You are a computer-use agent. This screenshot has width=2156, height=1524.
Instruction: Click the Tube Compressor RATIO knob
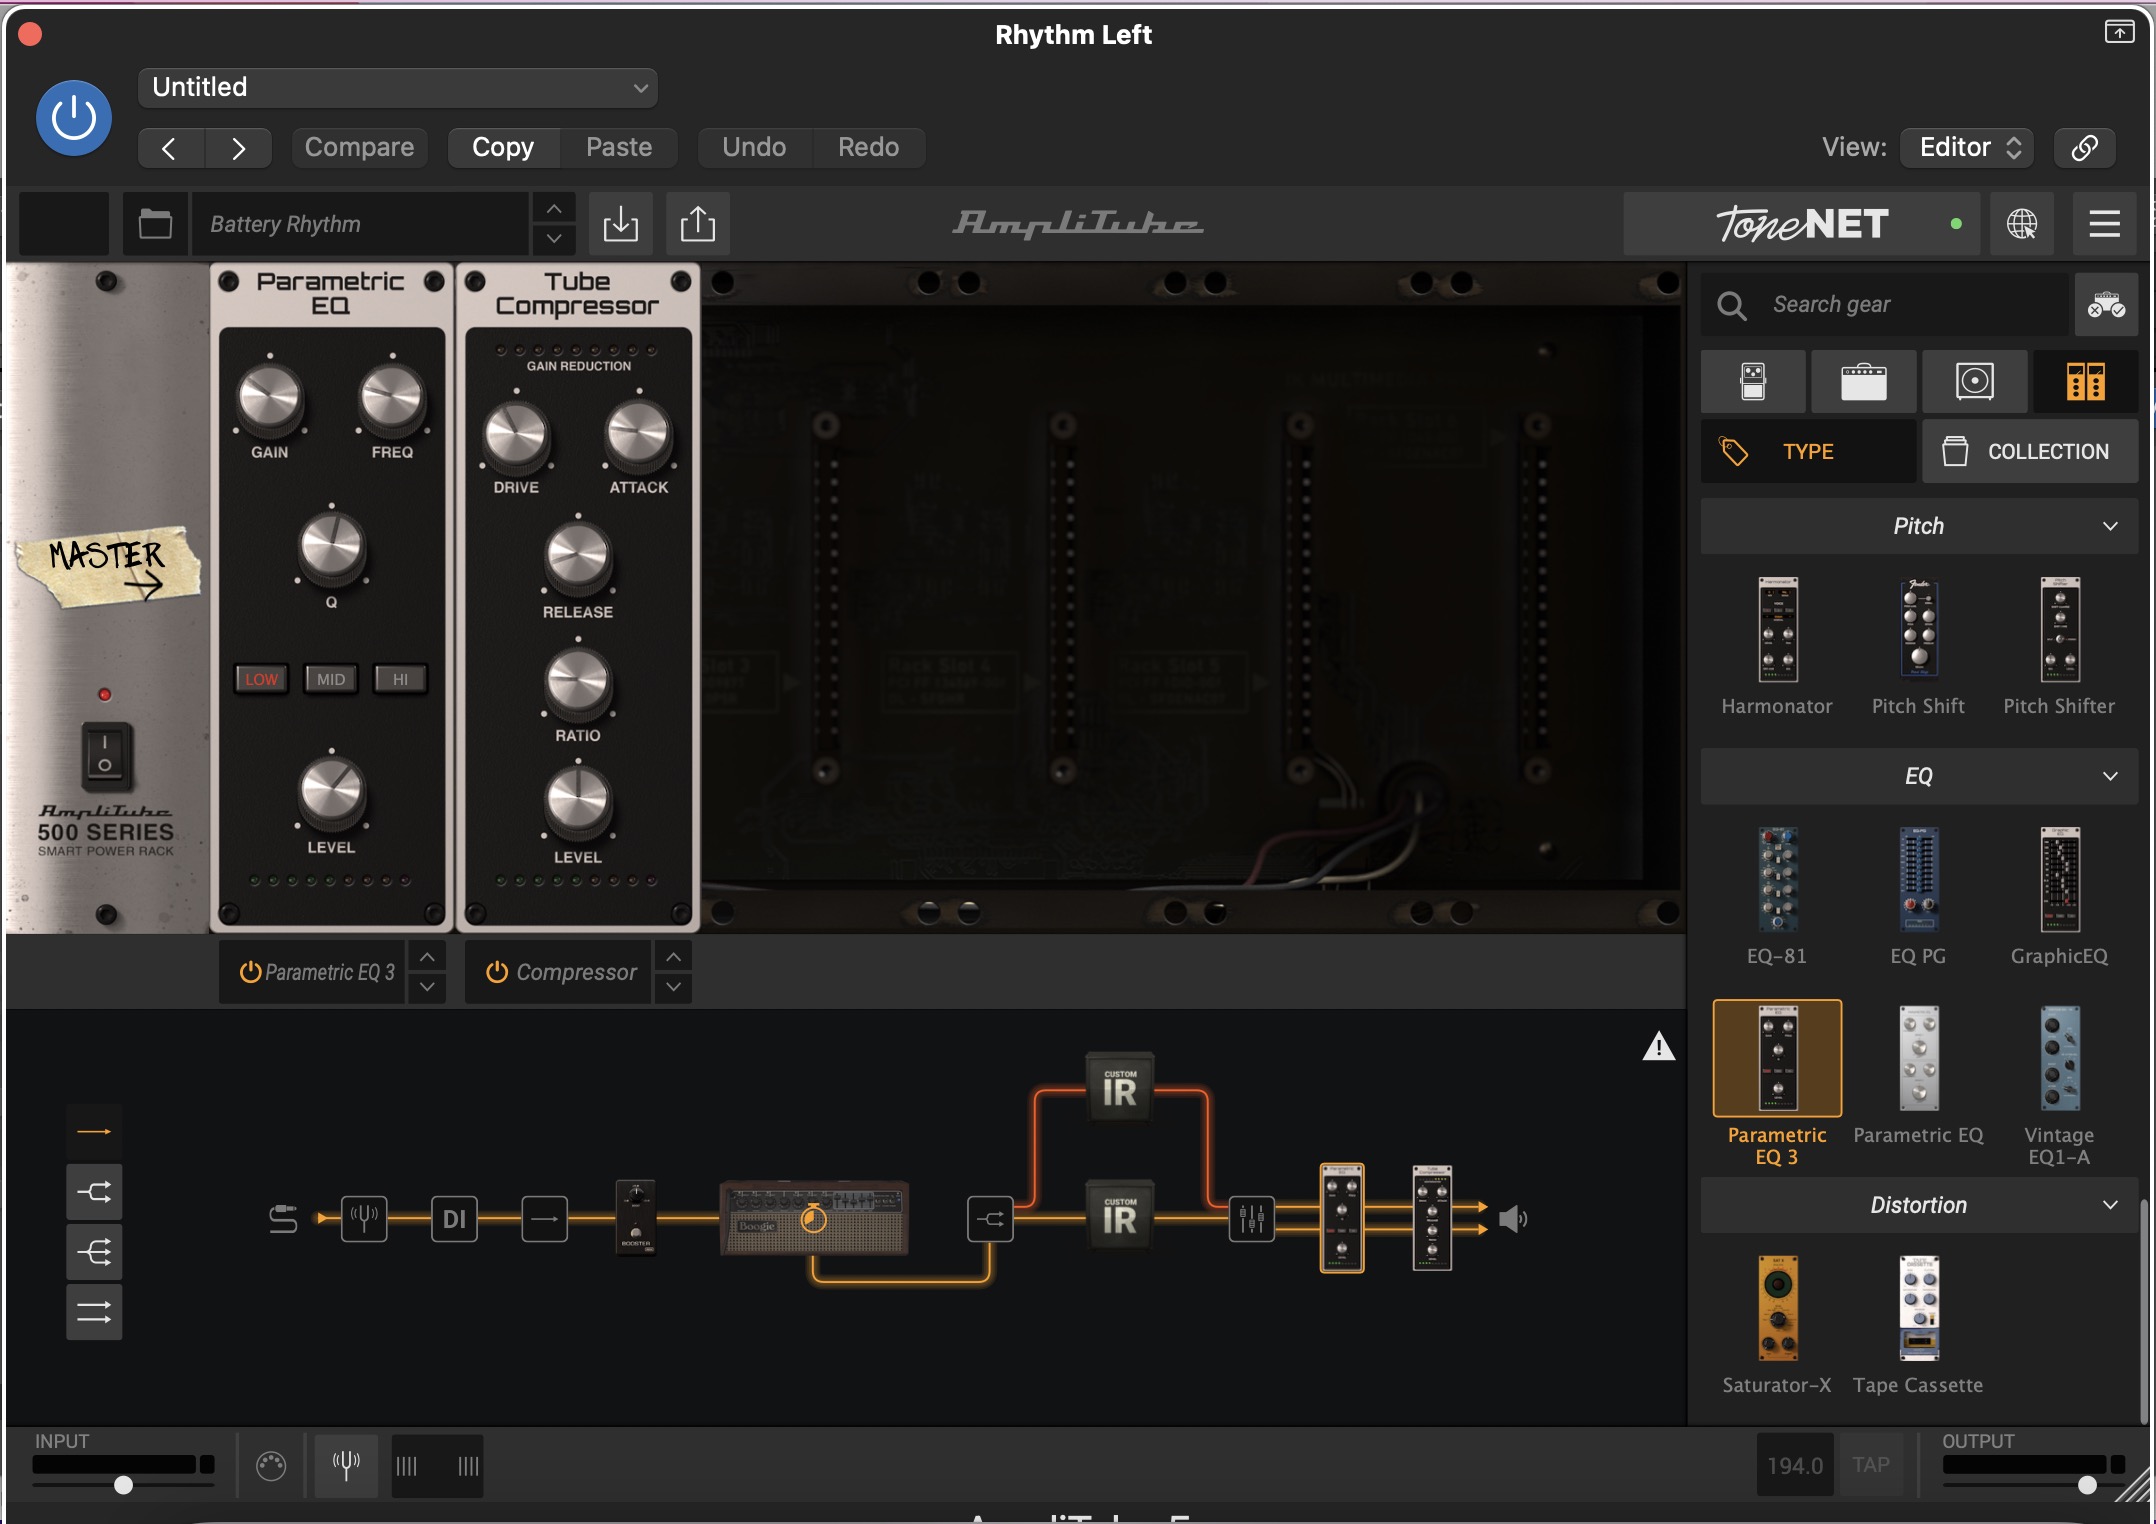pyautogui.click(x=578, y=683)
